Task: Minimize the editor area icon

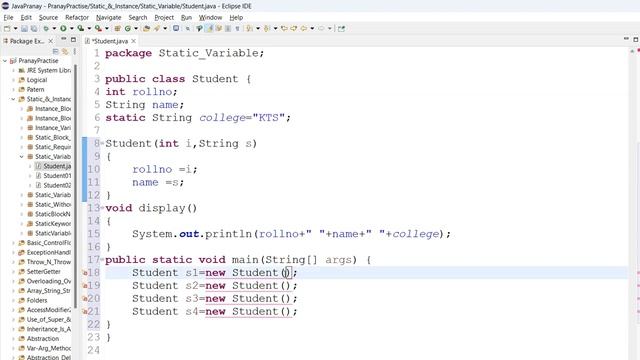Action: click(x=626, y=39)
